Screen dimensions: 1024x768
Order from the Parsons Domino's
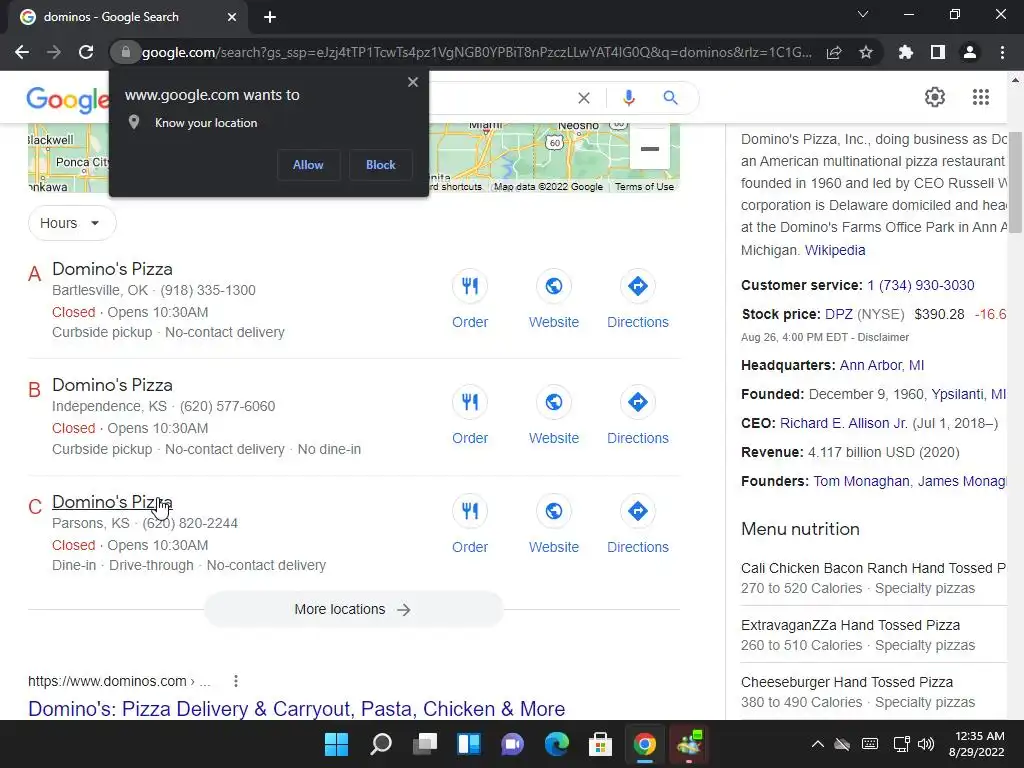pyautogui.click(x=470, y=524)
